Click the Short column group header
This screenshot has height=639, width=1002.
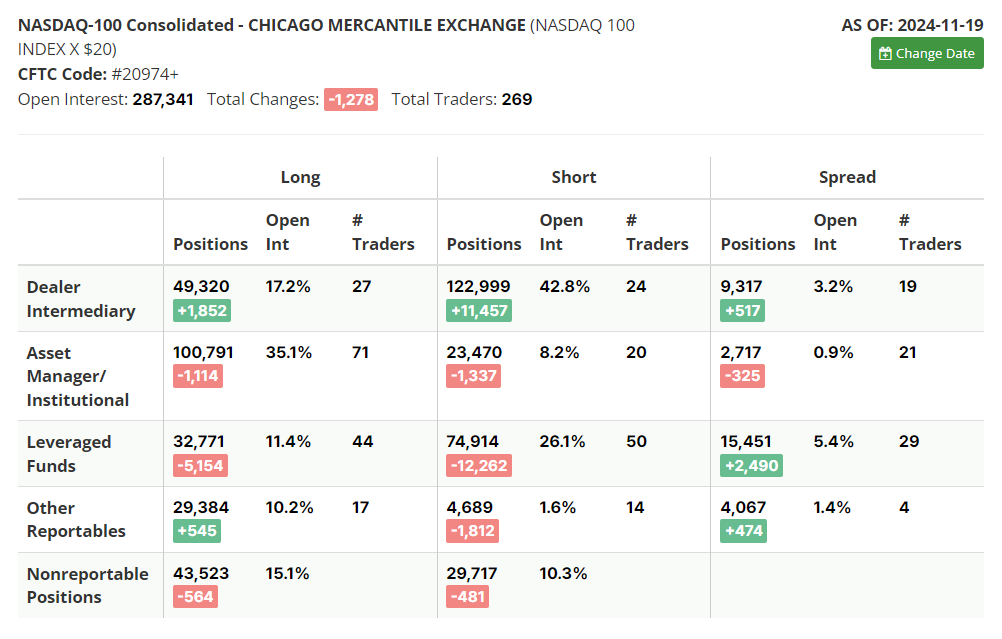click(574, 178)
